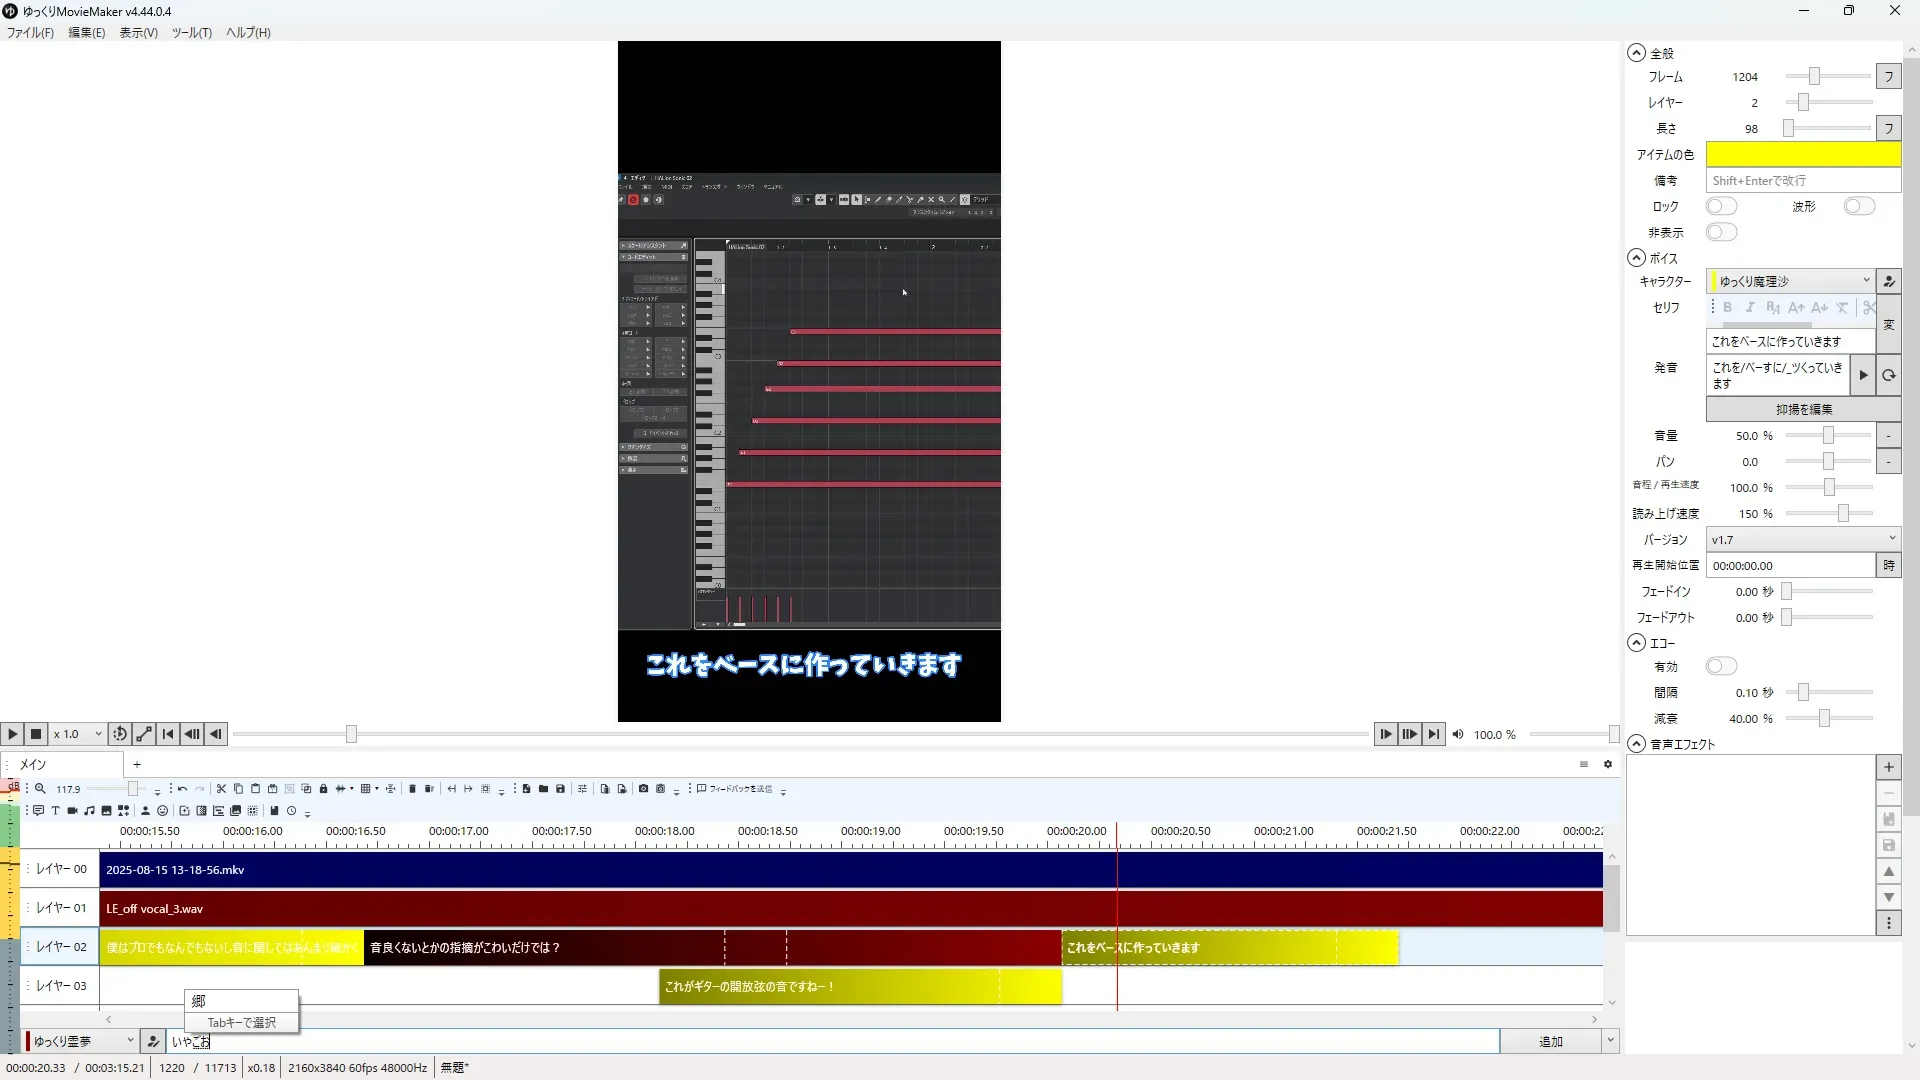Click the trash delete icon in toolbar

pos(412,789)
